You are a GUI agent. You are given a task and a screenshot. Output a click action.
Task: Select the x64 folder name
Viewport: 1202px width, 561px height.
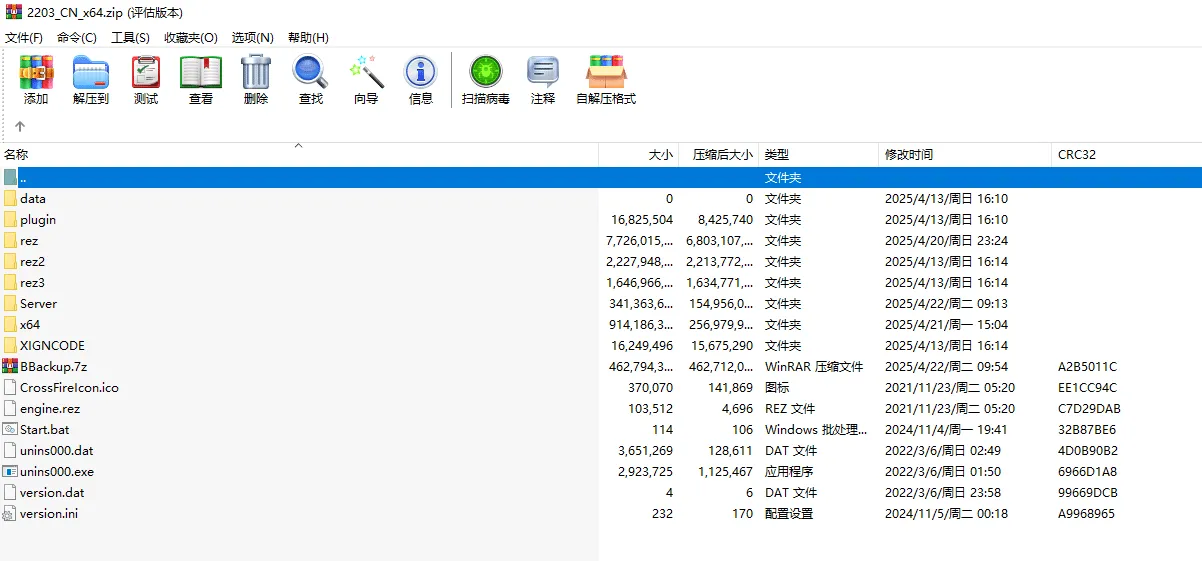(30, 324)
